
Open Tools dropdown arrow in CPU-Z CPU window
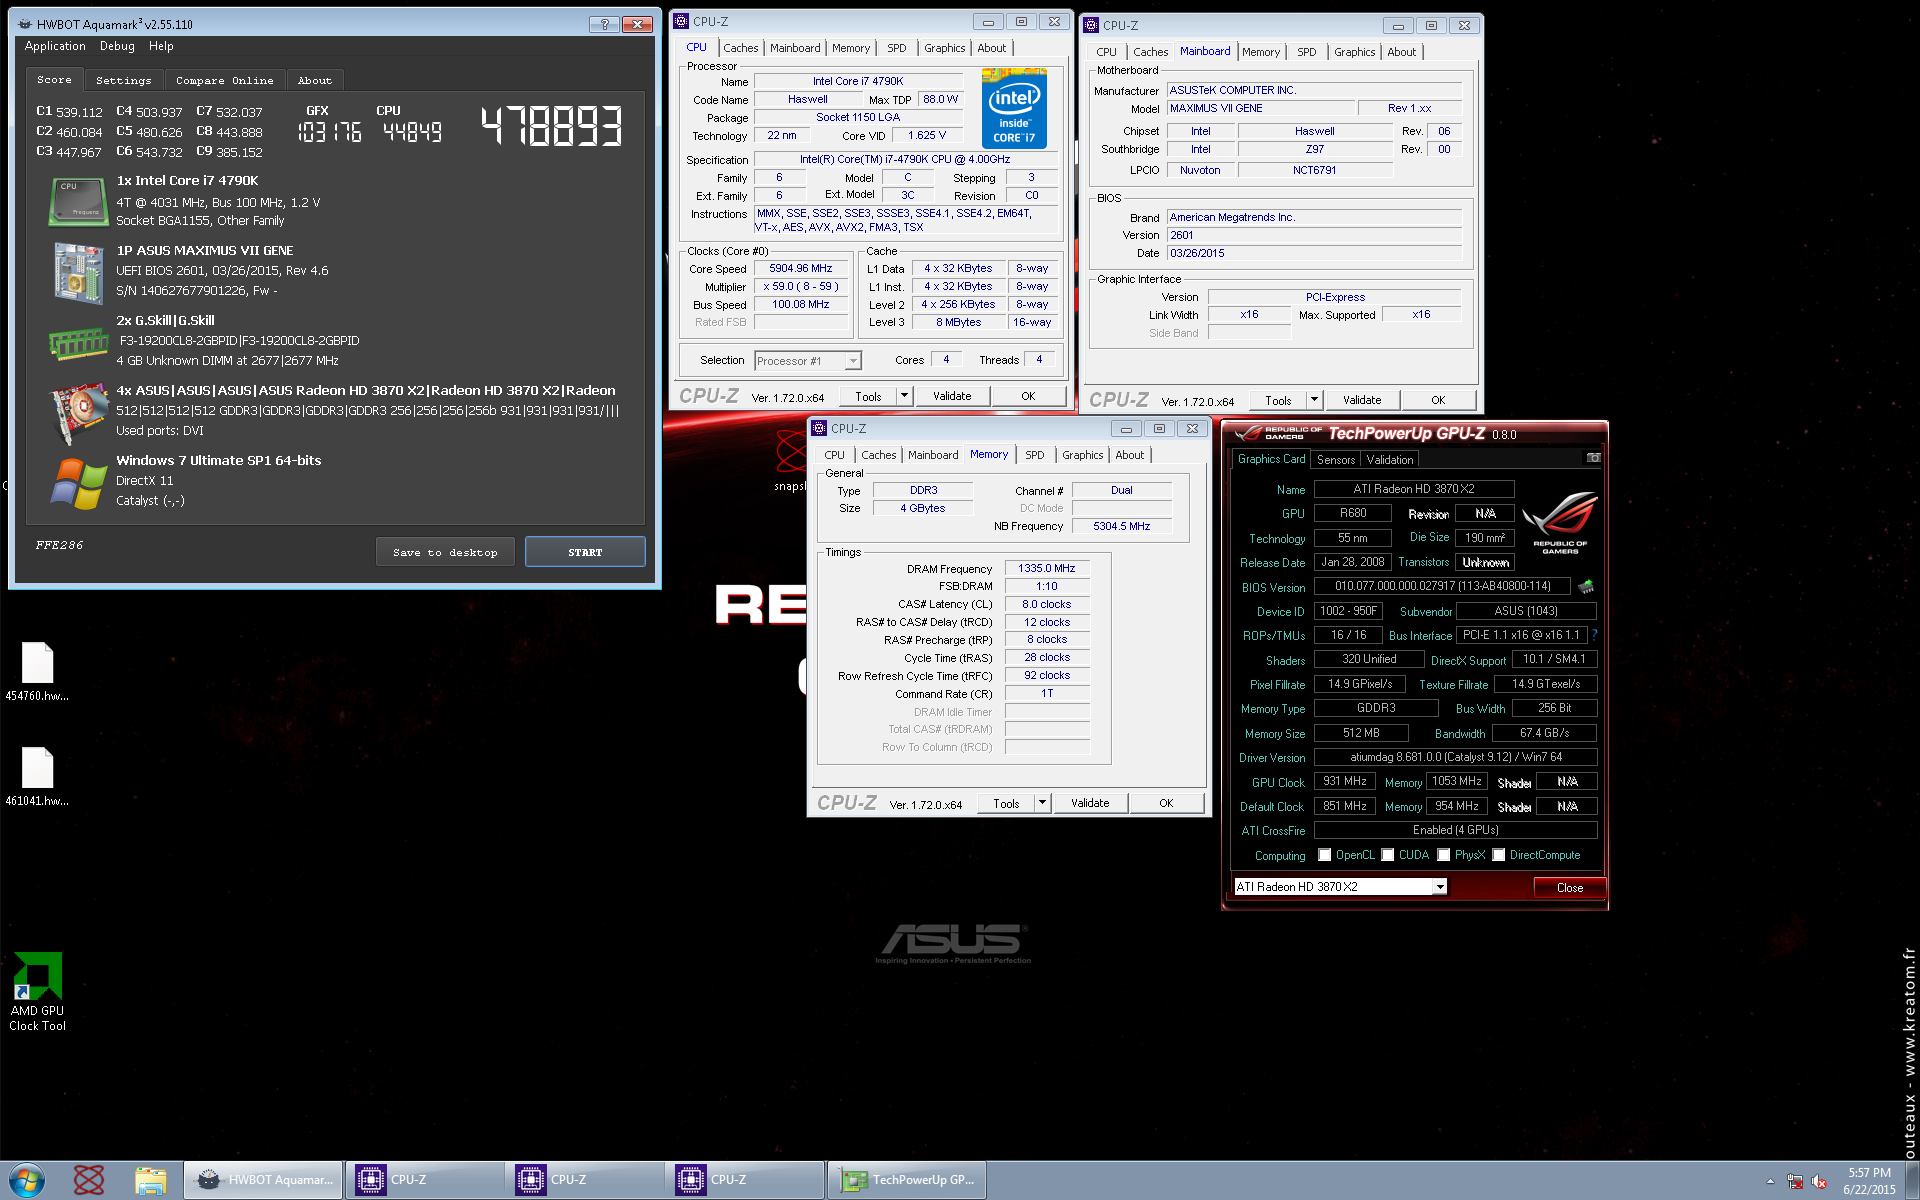pyautogui.click(x=904, y=396)
